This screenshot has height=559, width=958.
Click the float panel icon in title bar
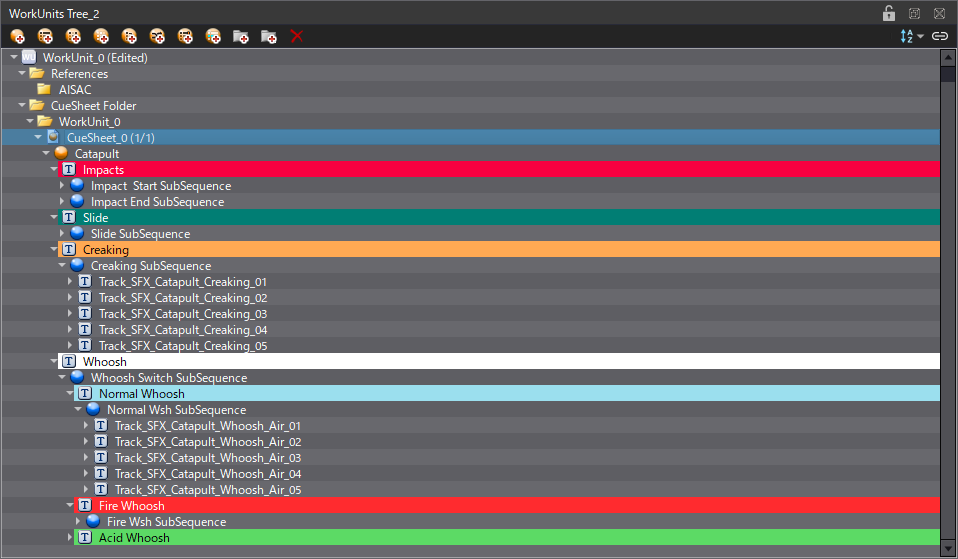pos(915,13)
